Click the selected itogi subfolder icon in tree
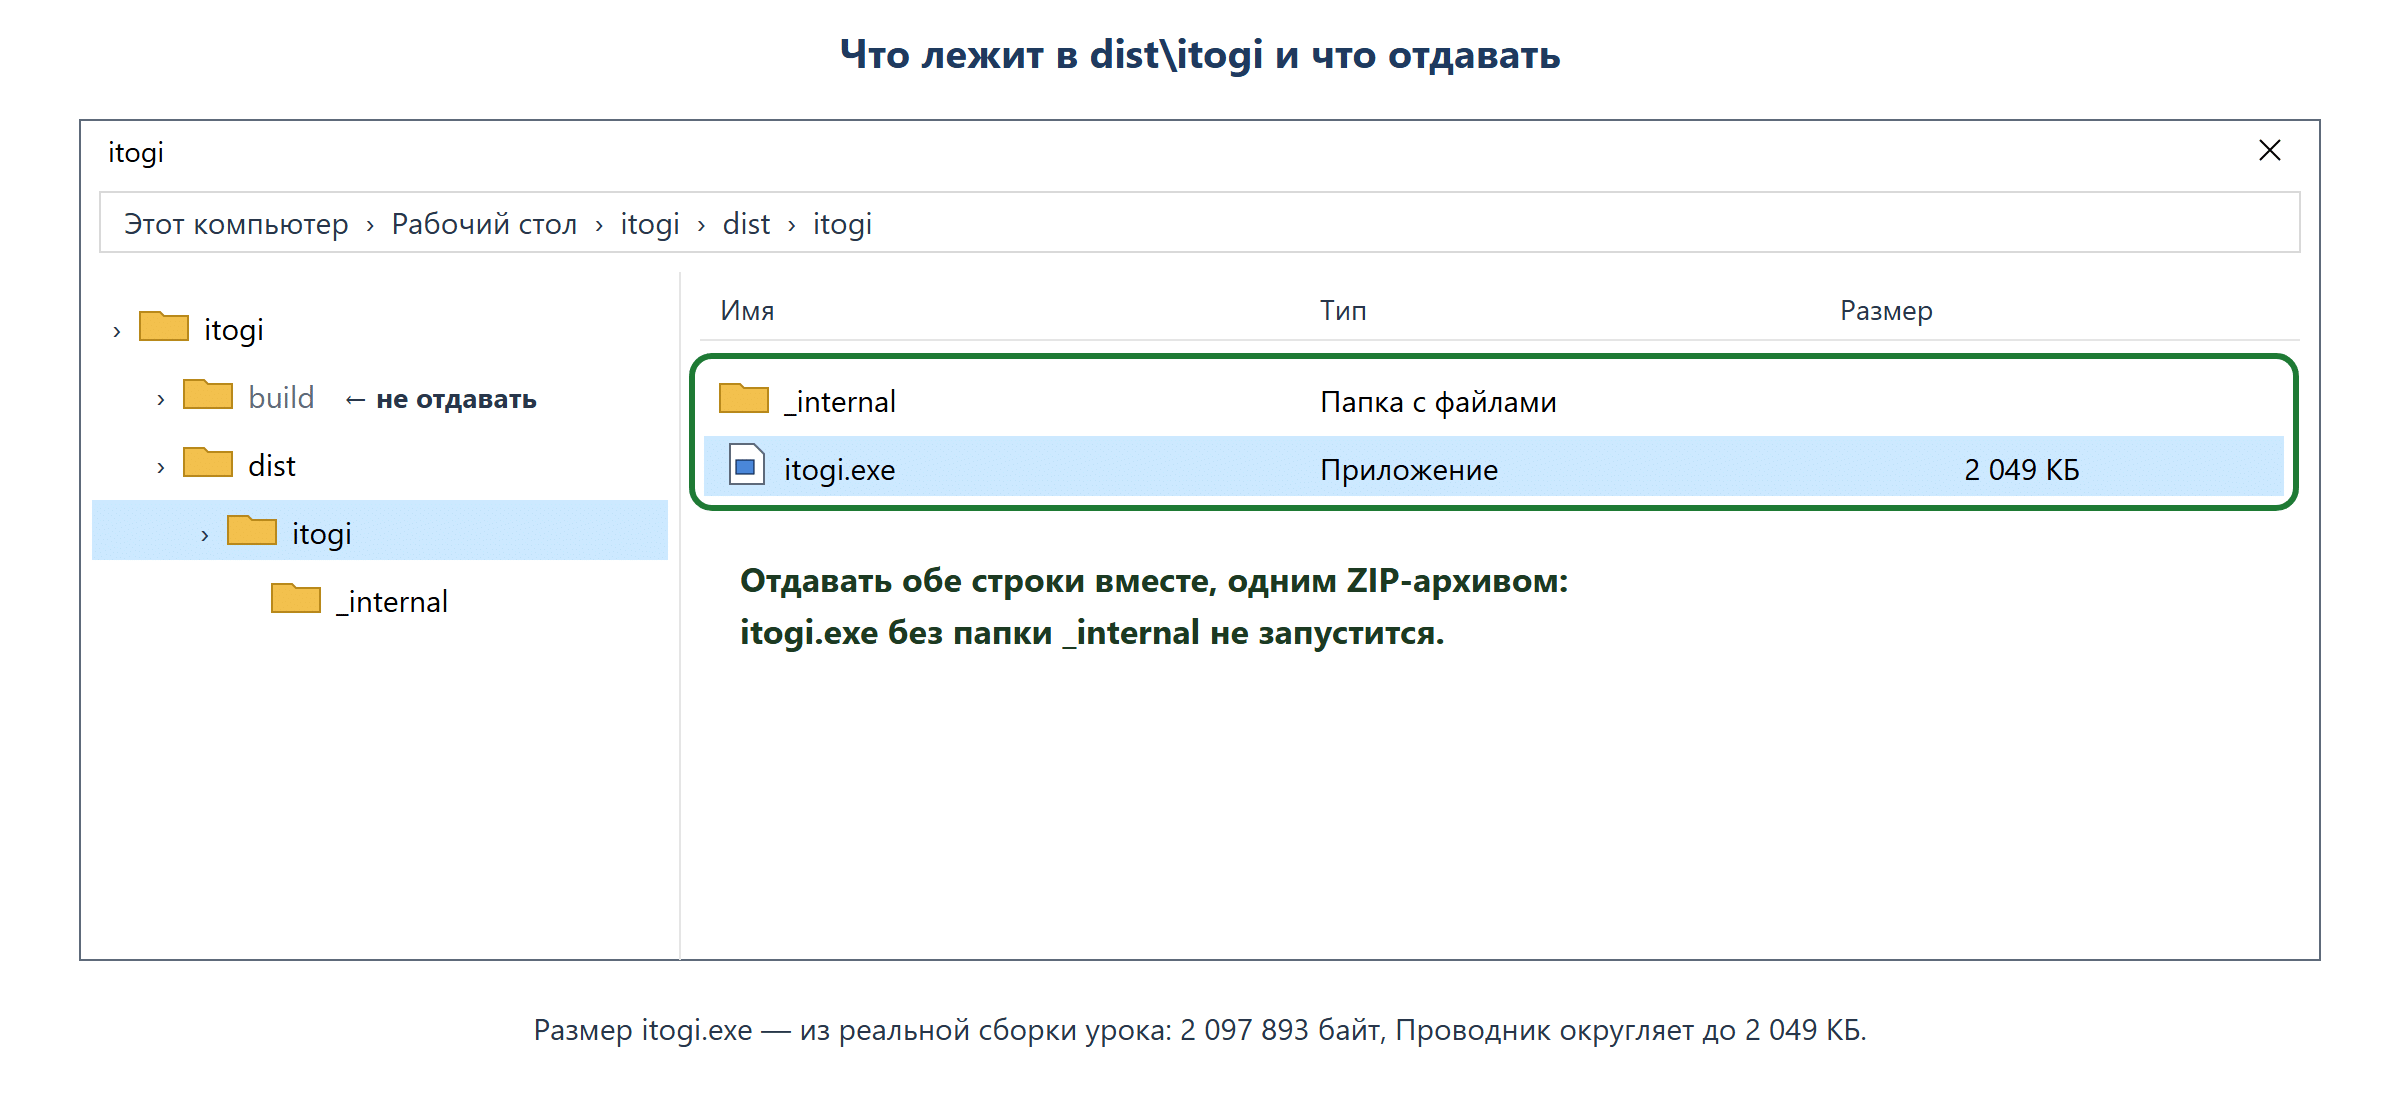 pos(252,530)
